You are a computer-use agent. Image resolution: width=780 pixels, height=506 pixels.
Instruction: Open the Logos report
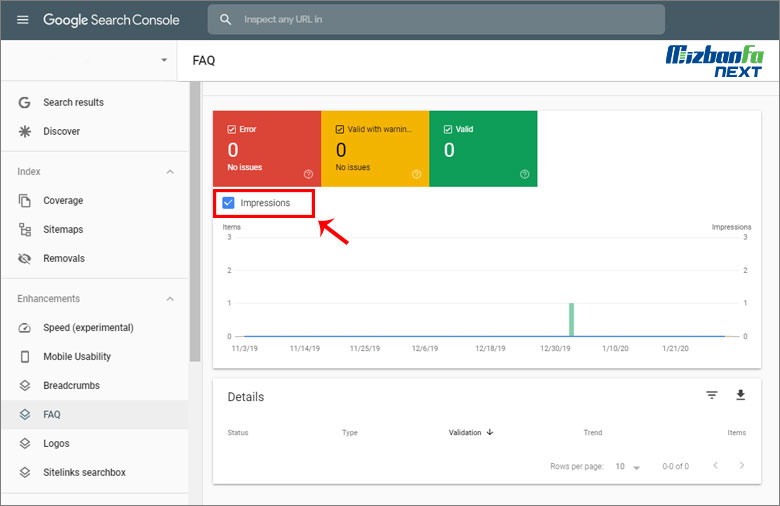click(56, 443)
